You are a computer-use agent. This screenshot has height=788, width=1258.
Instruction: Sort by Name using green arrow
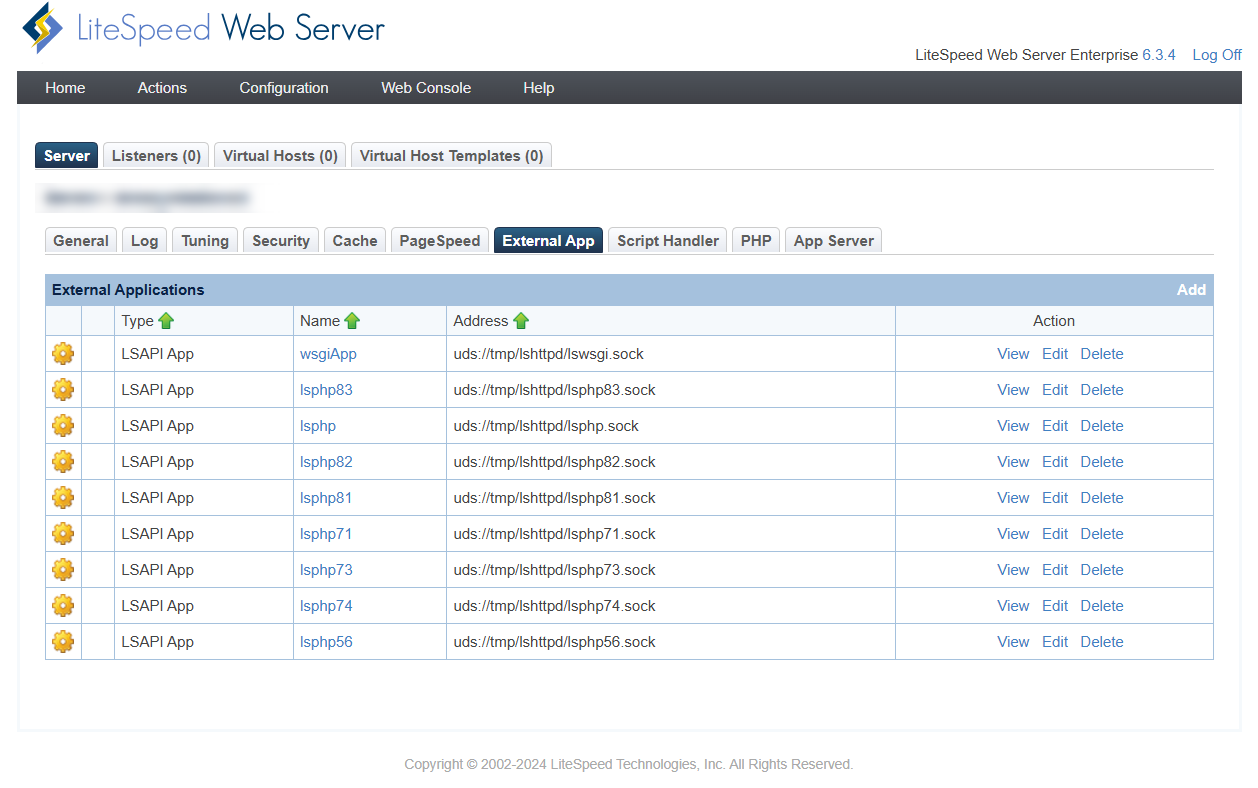click(x=352, y=321)
